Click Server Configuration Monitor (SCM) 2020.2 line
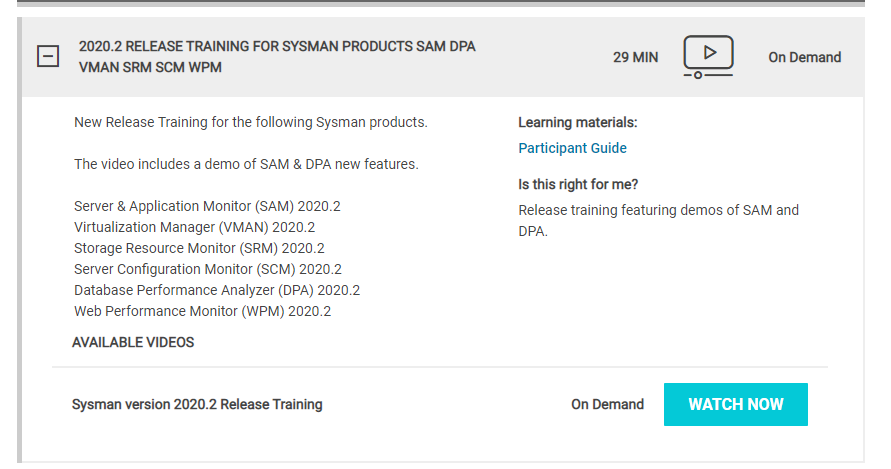891x469 pixels. (208, 269)
